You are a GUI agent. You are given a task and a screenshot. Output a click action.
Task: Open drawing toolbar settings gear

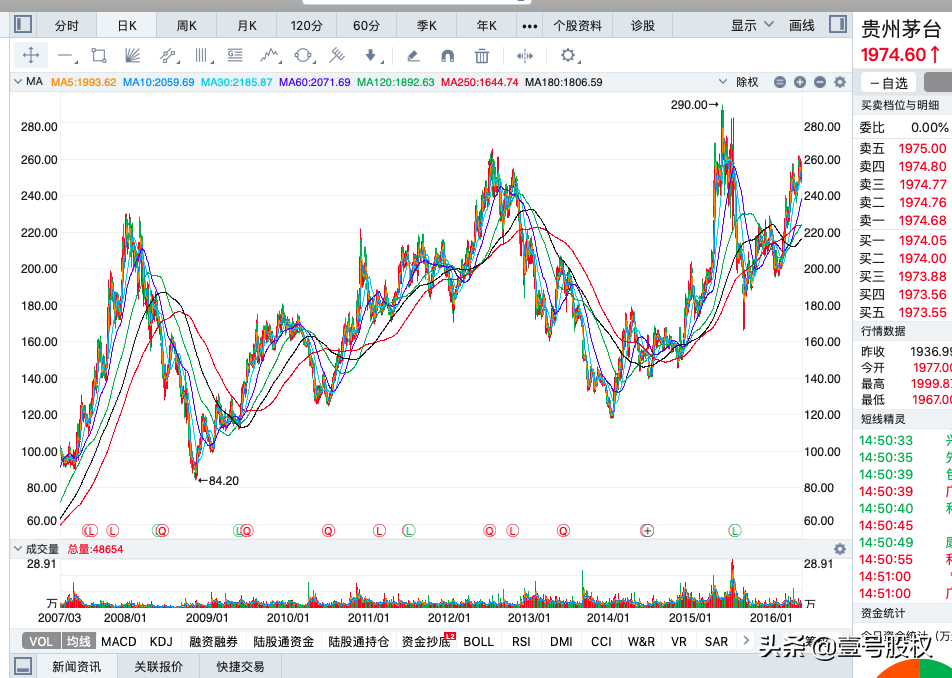coord(568,56)
